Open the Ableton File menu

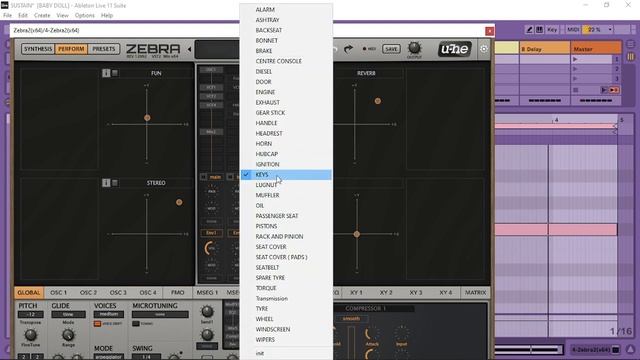coord(7,16)
